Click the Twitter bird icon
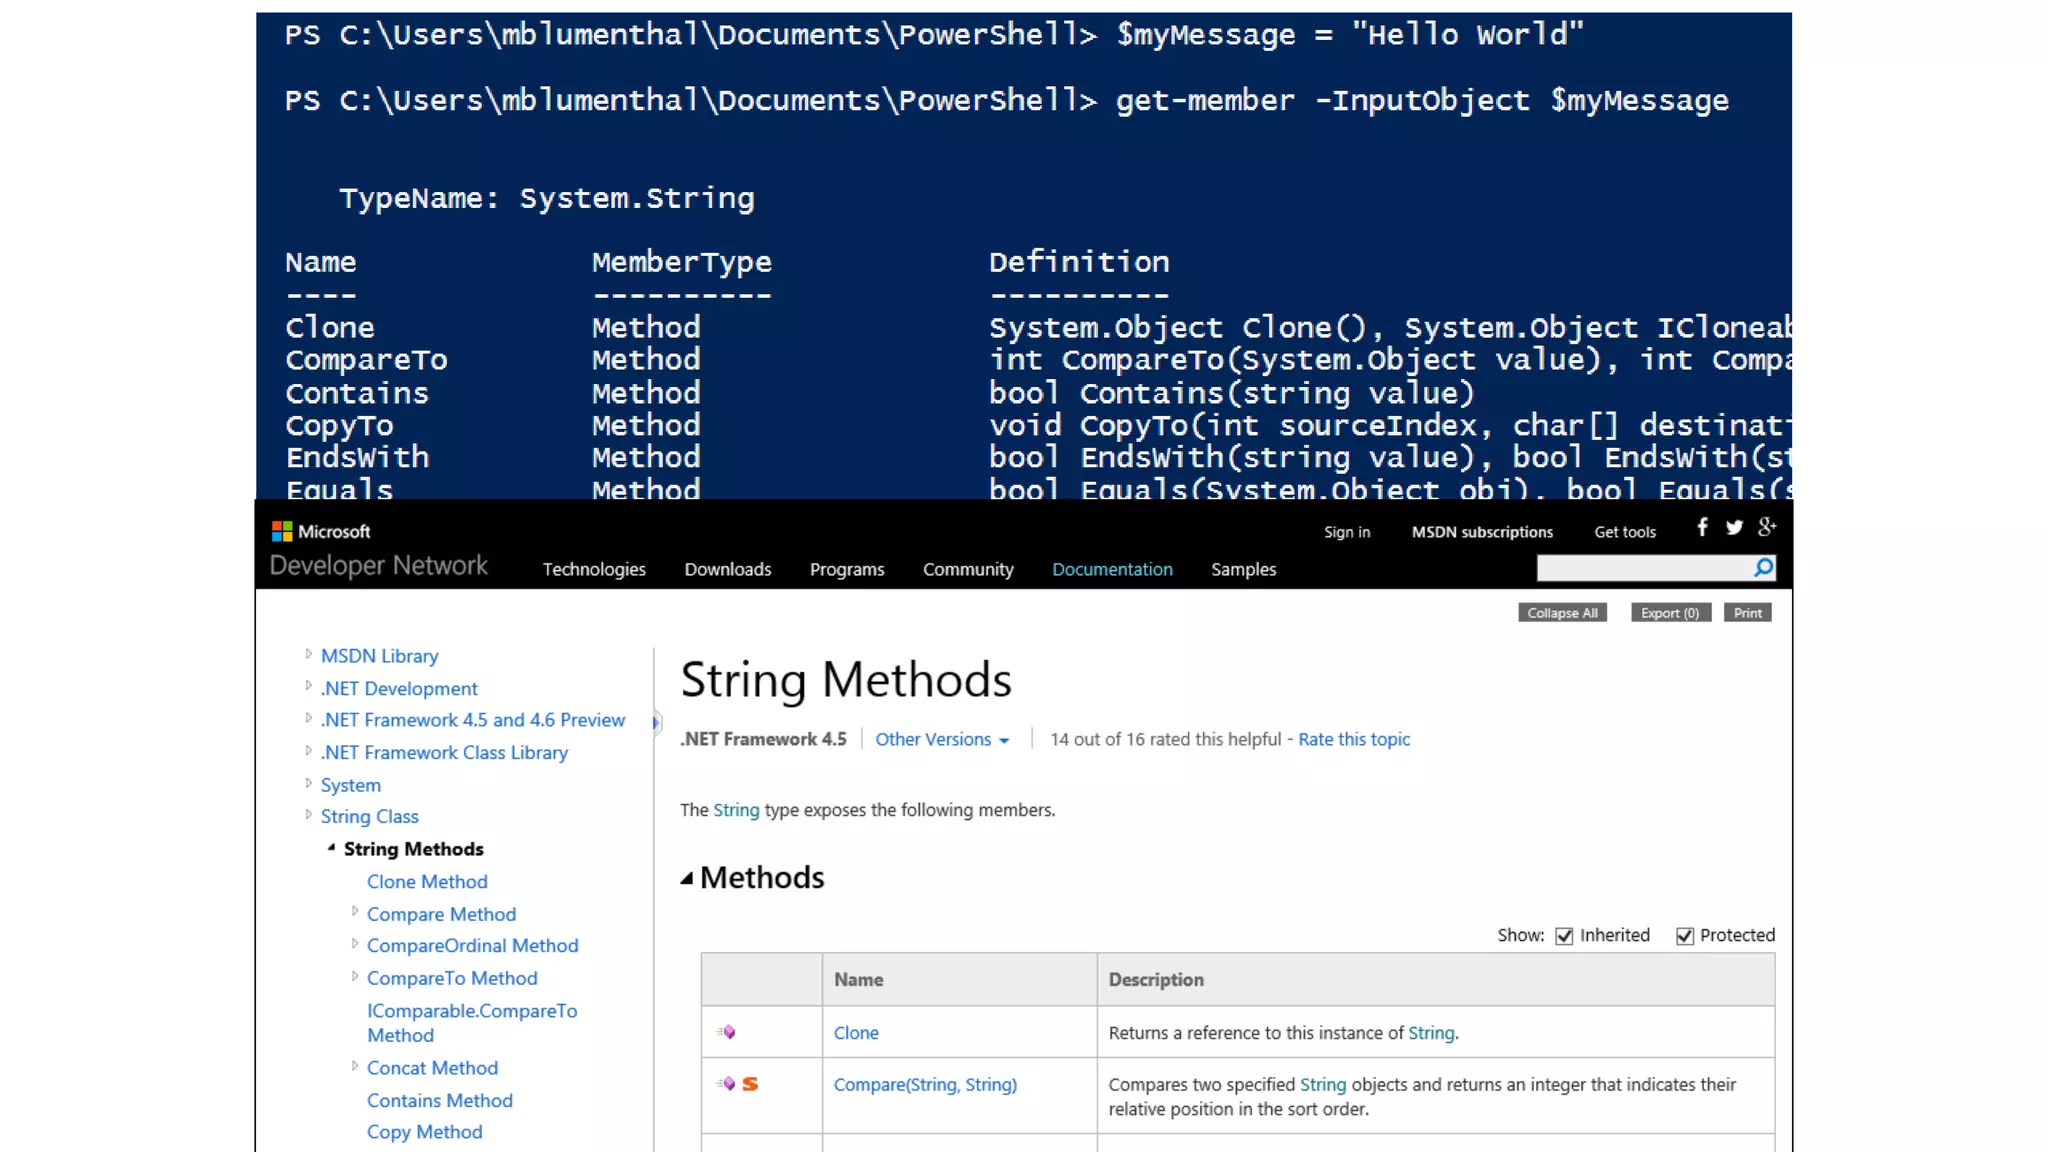 pyautogui.click(x=1734, y=527)
